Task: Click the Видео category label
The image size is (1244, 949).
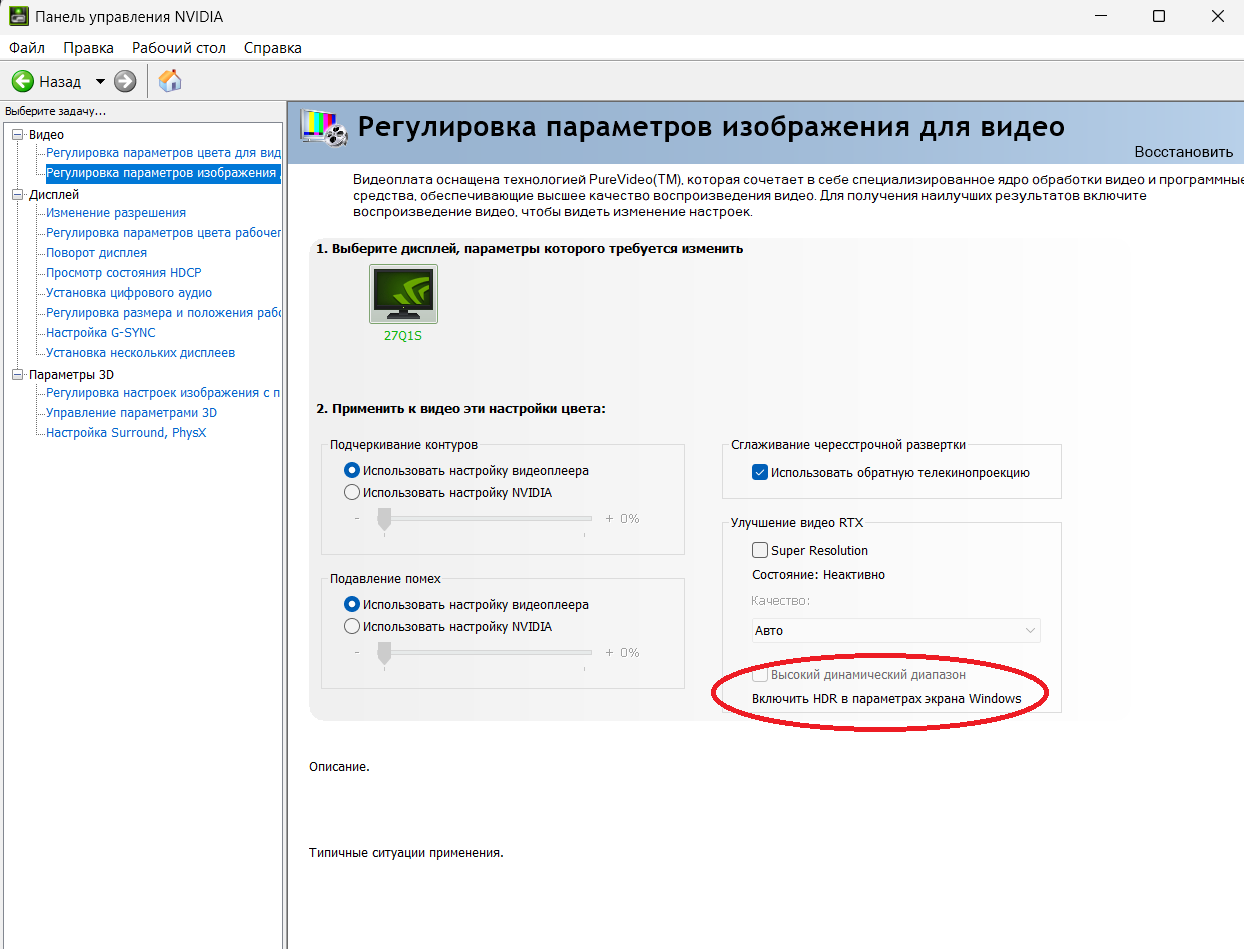Action: [46, 134]
